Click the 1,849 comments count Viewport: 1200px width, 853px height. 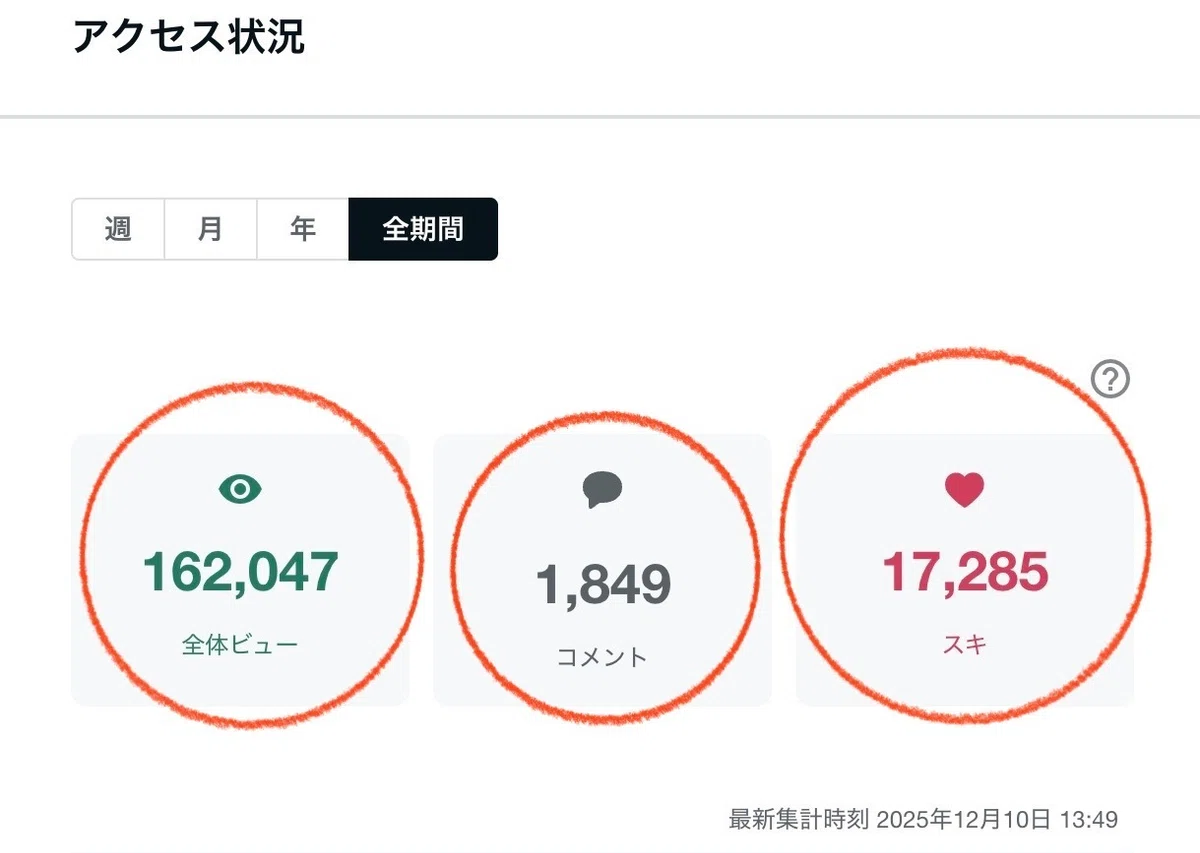click(x=602, y=584)
